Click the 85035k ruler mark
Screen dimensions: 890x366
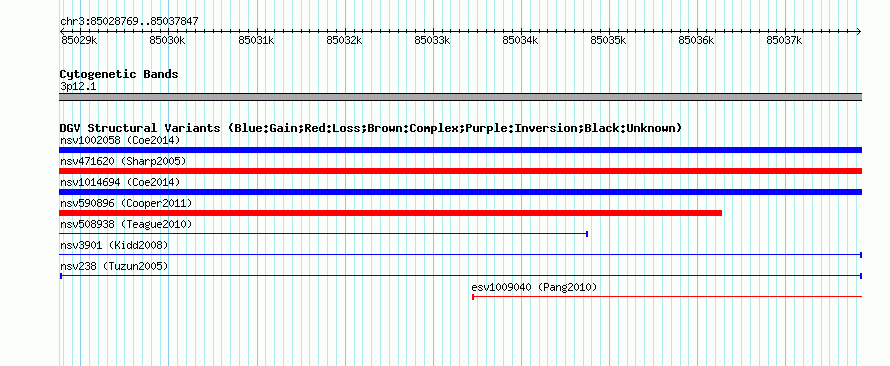tap(608, 40)
